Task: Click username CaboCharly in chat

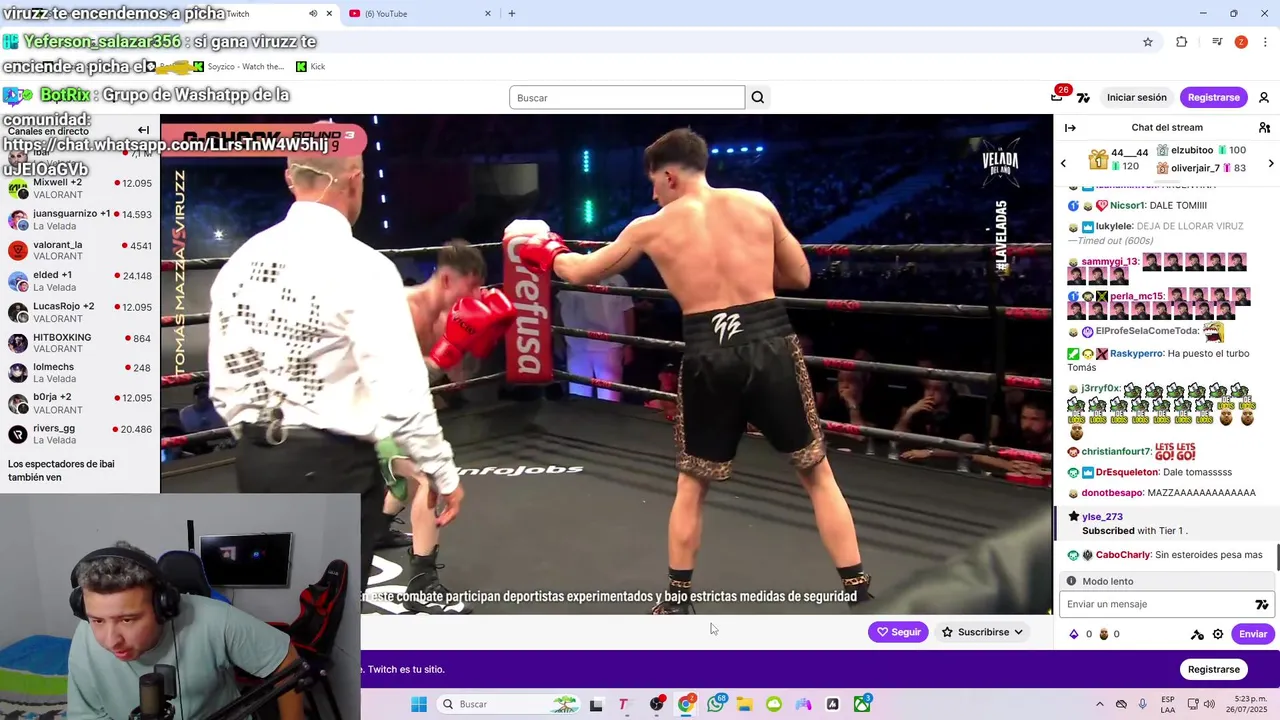Action: (x=1123, y=555)
